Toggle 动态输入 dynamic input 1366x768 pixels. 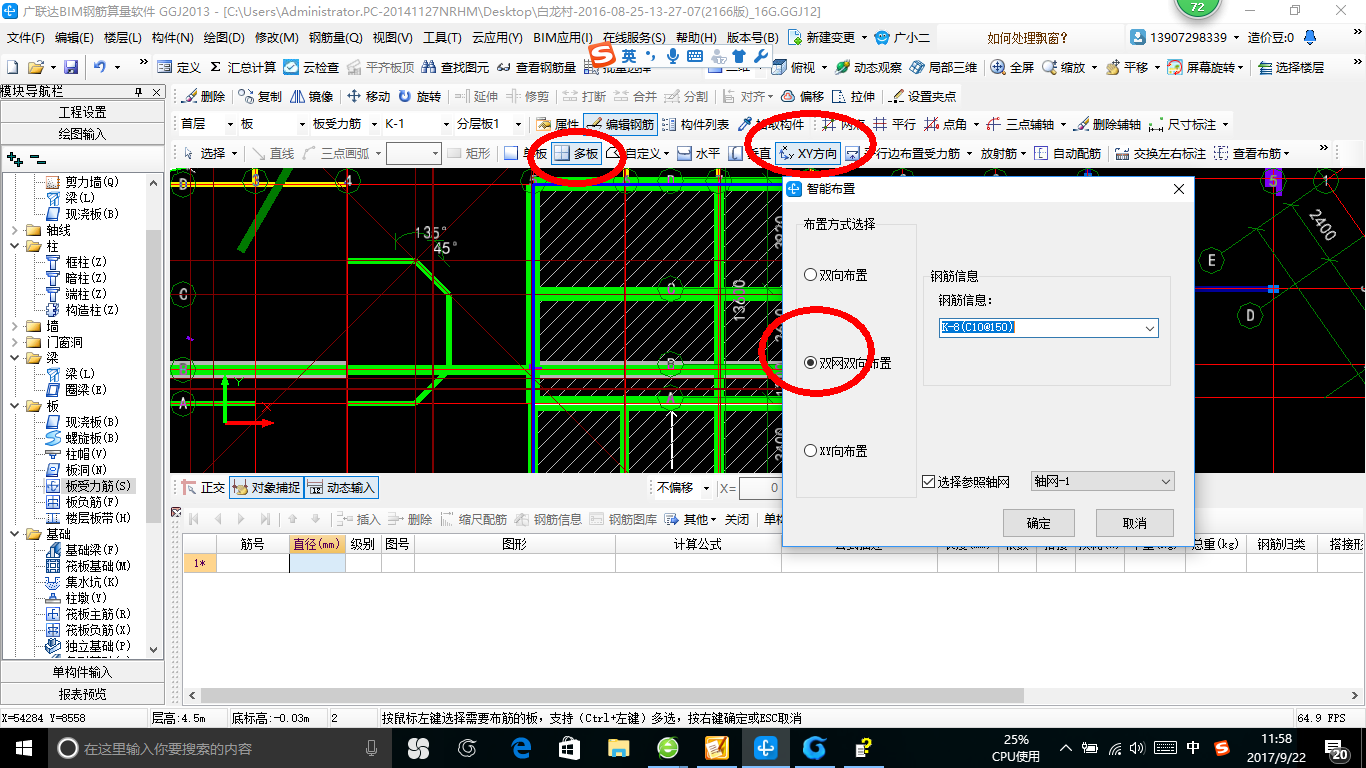(341, 488)
